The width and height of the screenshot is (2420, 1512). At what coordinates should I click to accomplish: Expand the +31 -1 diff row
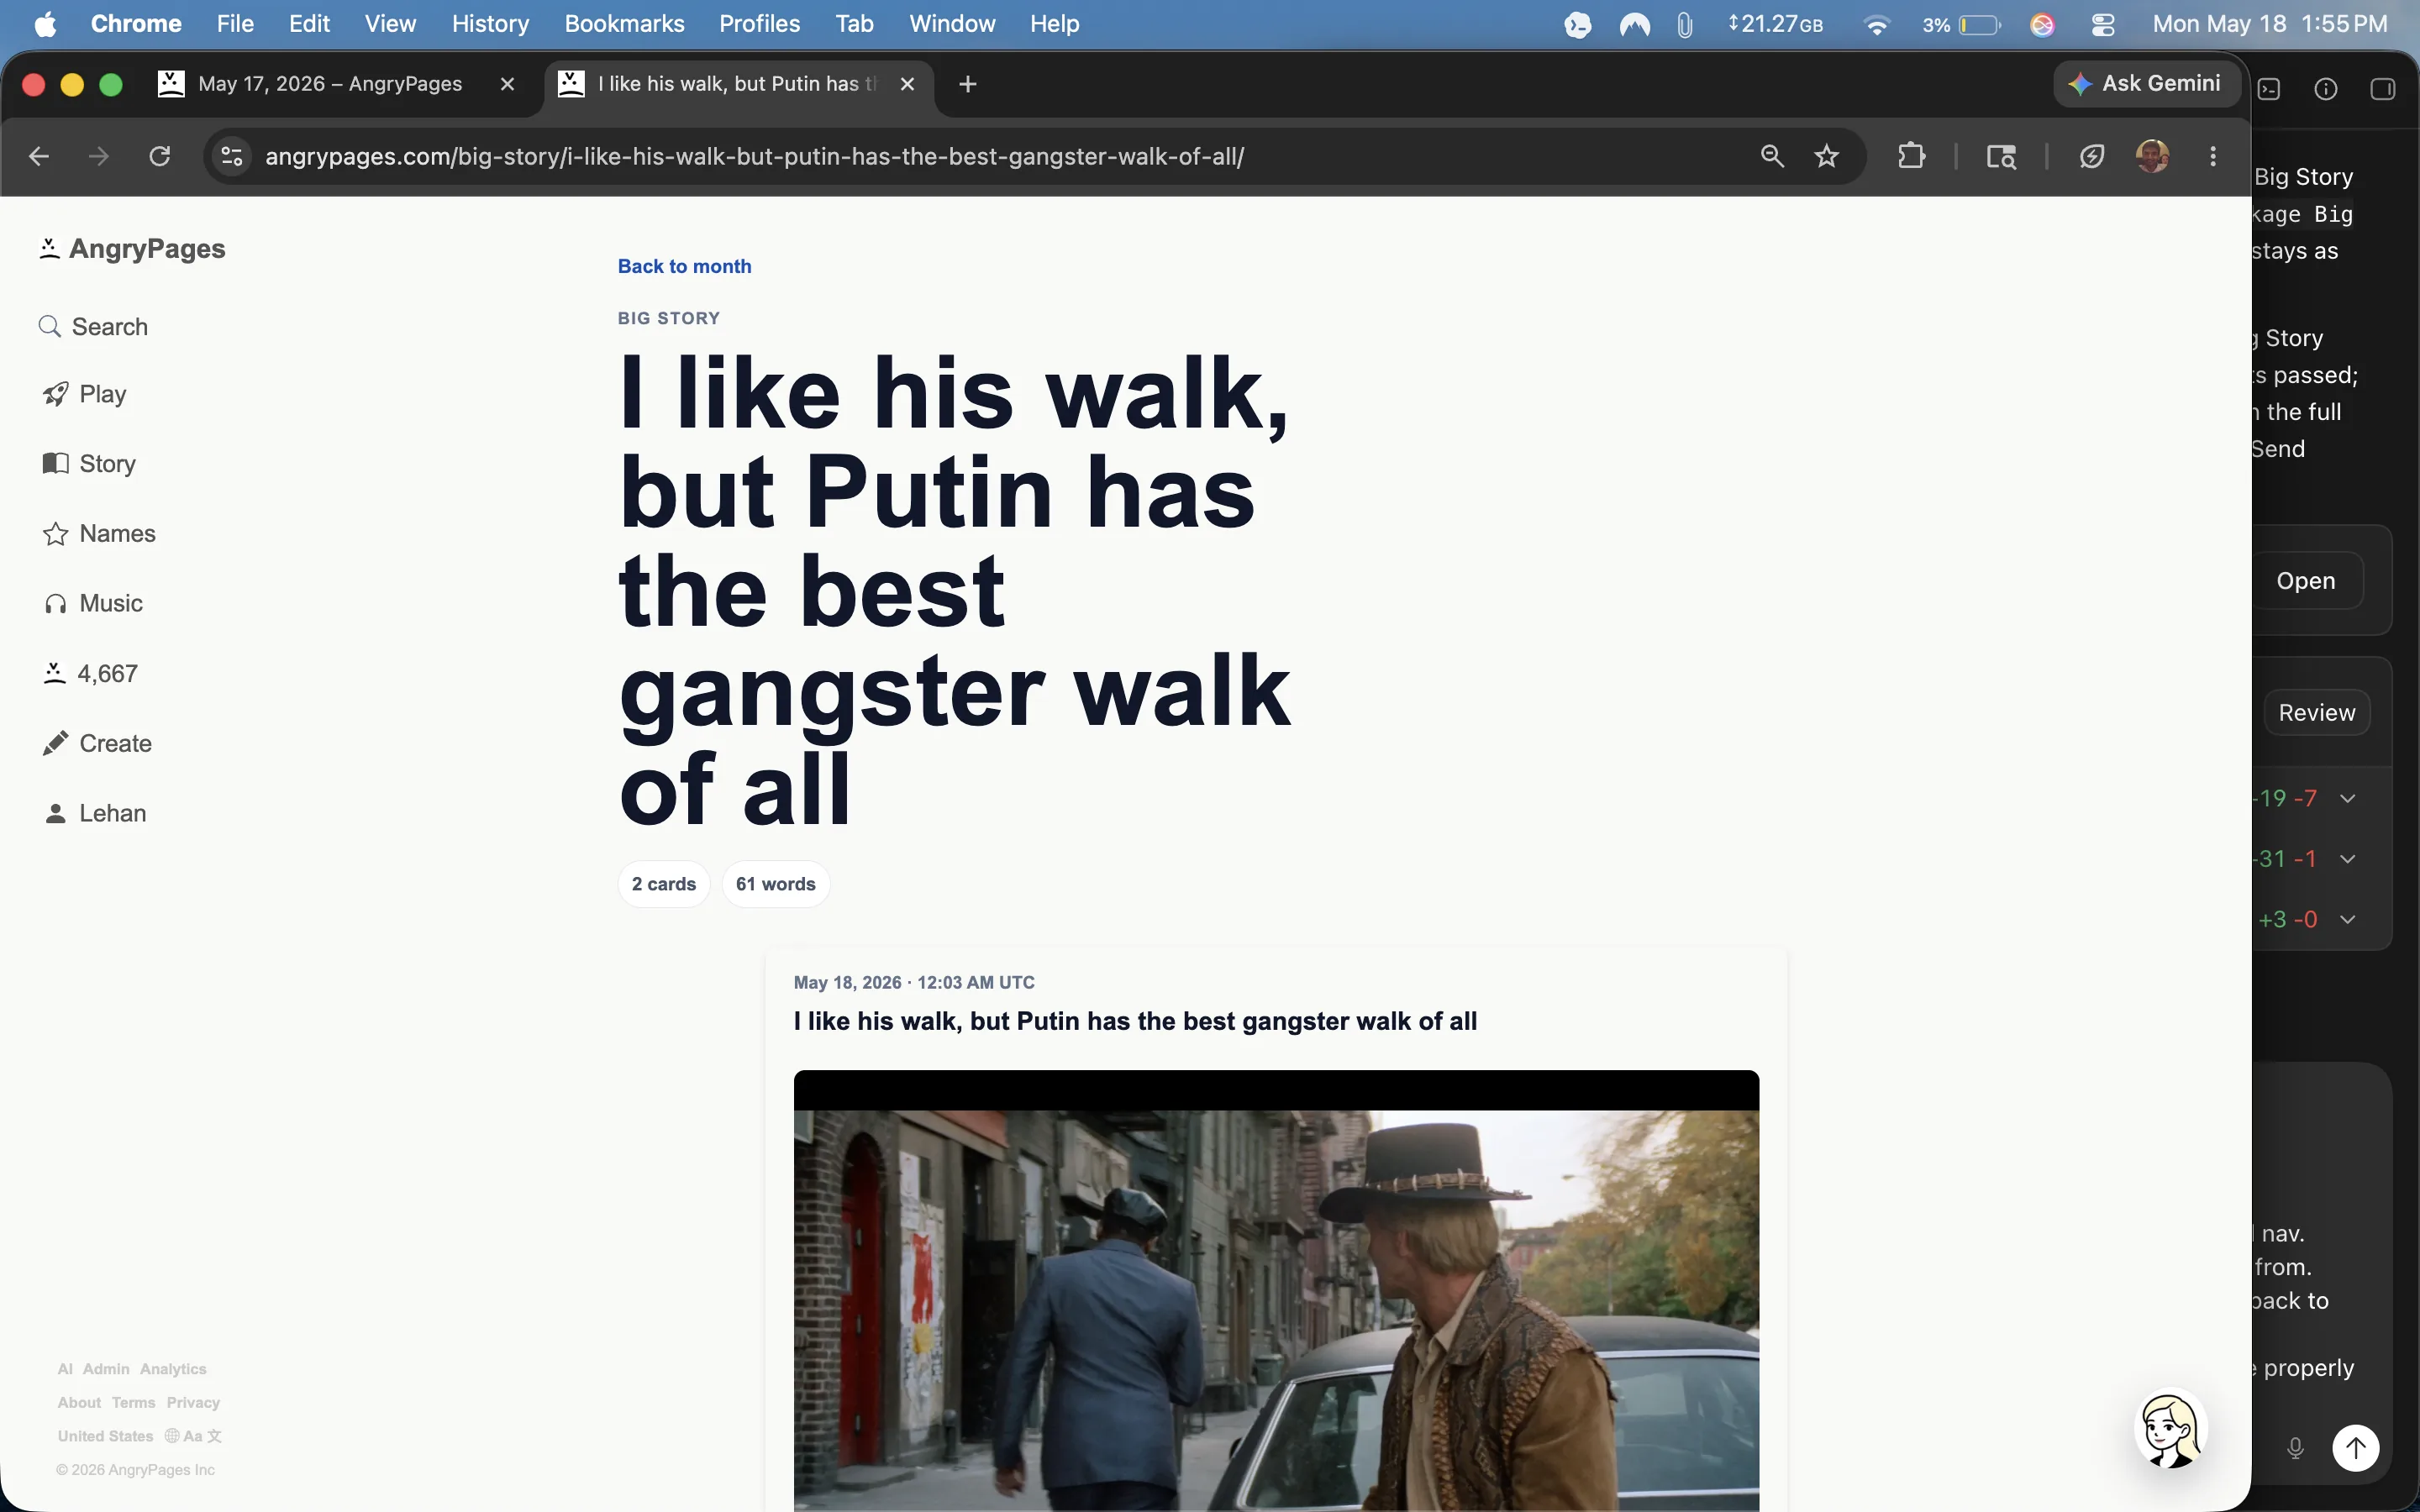[2348, 859]
